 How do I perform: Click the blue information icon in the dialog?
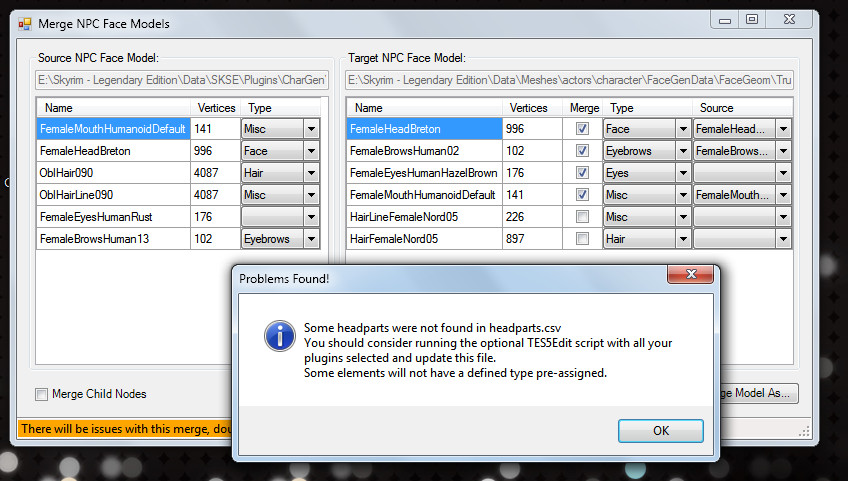click(280, 336)
